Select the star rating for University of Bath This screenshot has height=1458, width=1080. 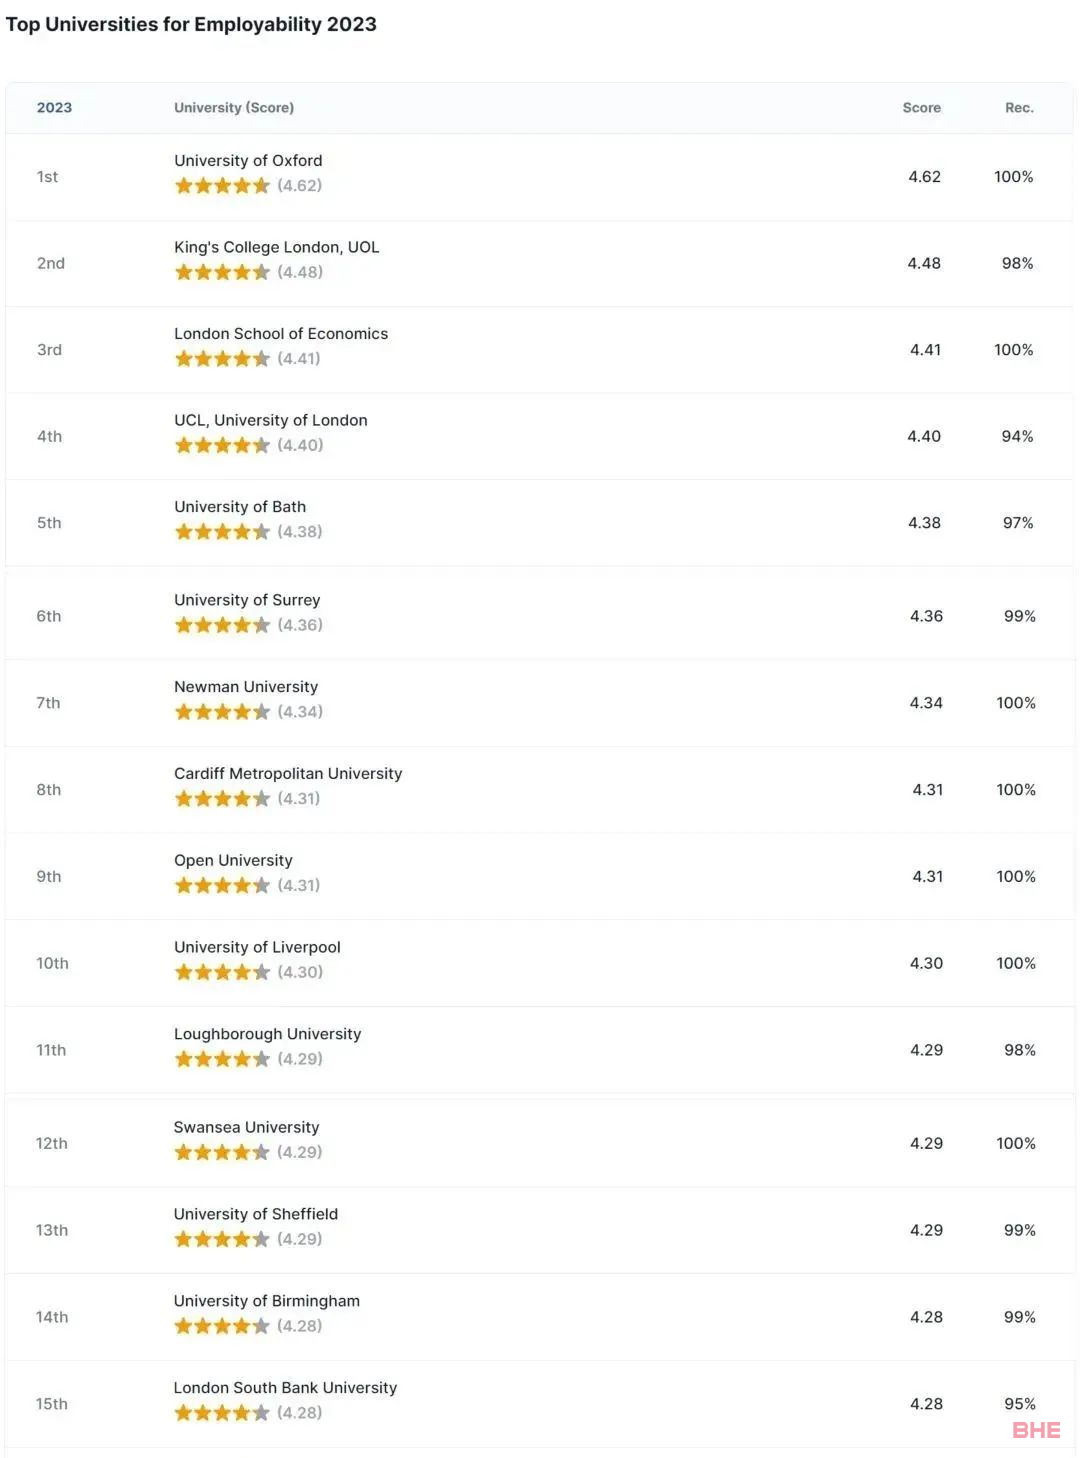(x=222, y=532)
